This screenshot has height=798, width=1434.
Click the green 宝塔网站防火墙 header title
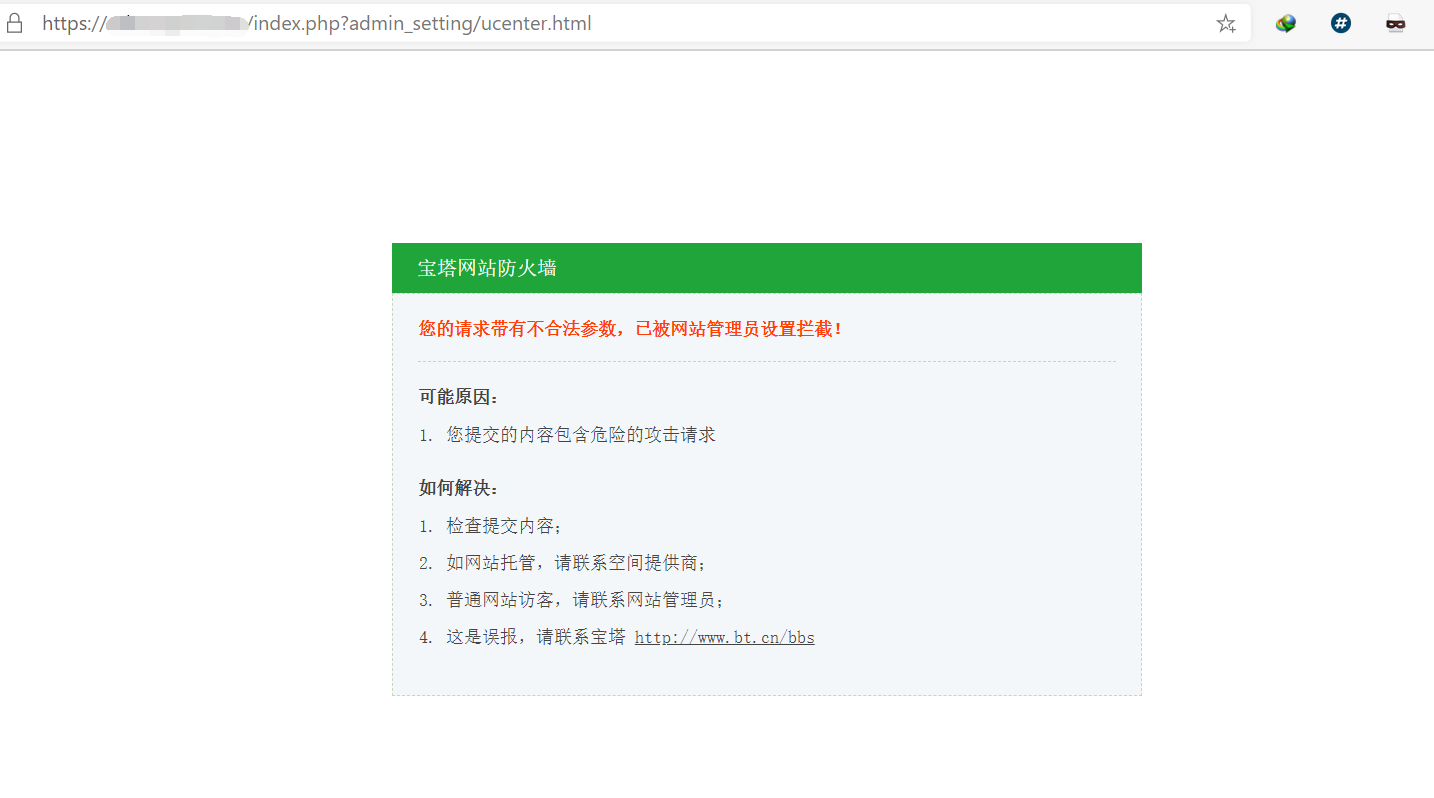[487, 268]
